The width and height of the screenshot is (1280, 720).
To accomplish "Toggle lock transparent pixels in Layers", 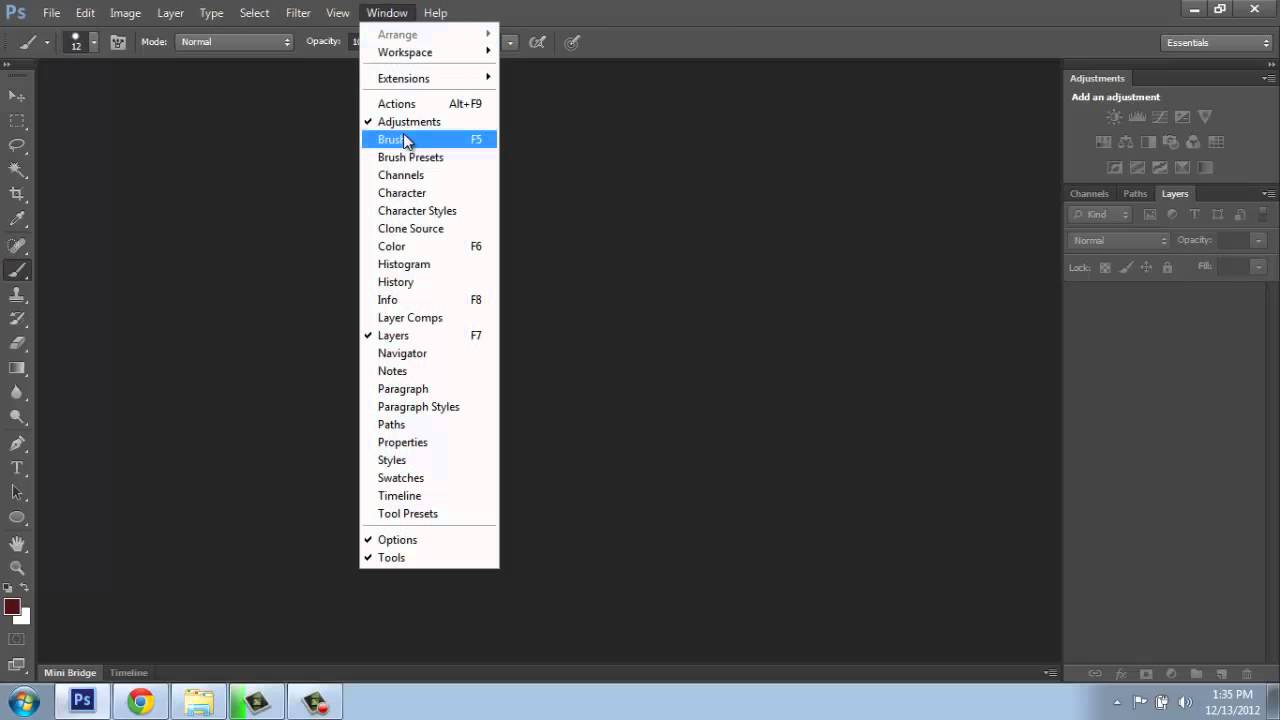I will pyautogui.click(x=1105, y=268).
